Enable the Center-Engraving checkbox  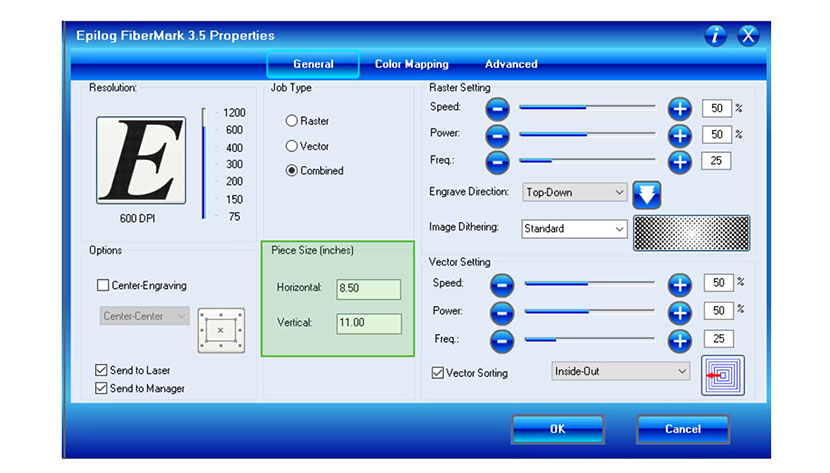pos(103,285)
